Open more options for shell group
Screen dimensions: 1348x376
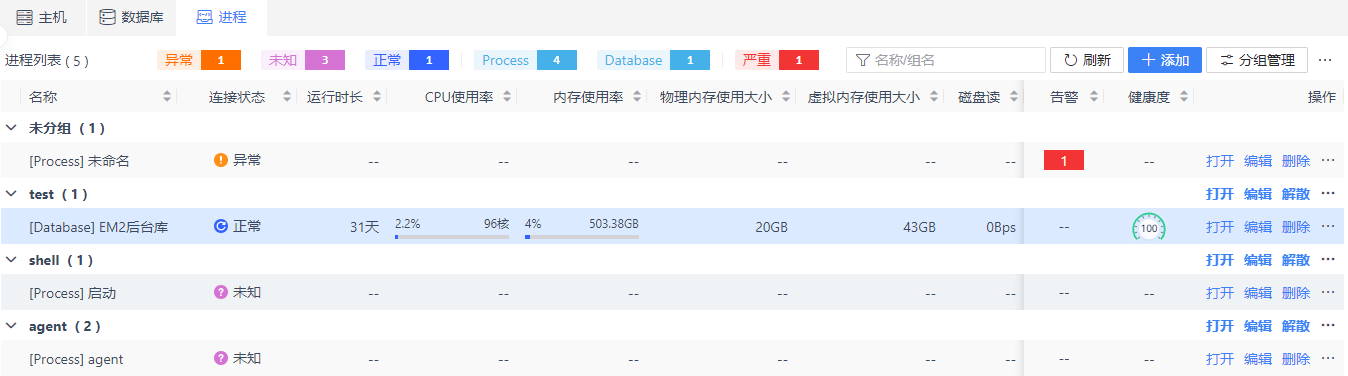coord(1328,259)
